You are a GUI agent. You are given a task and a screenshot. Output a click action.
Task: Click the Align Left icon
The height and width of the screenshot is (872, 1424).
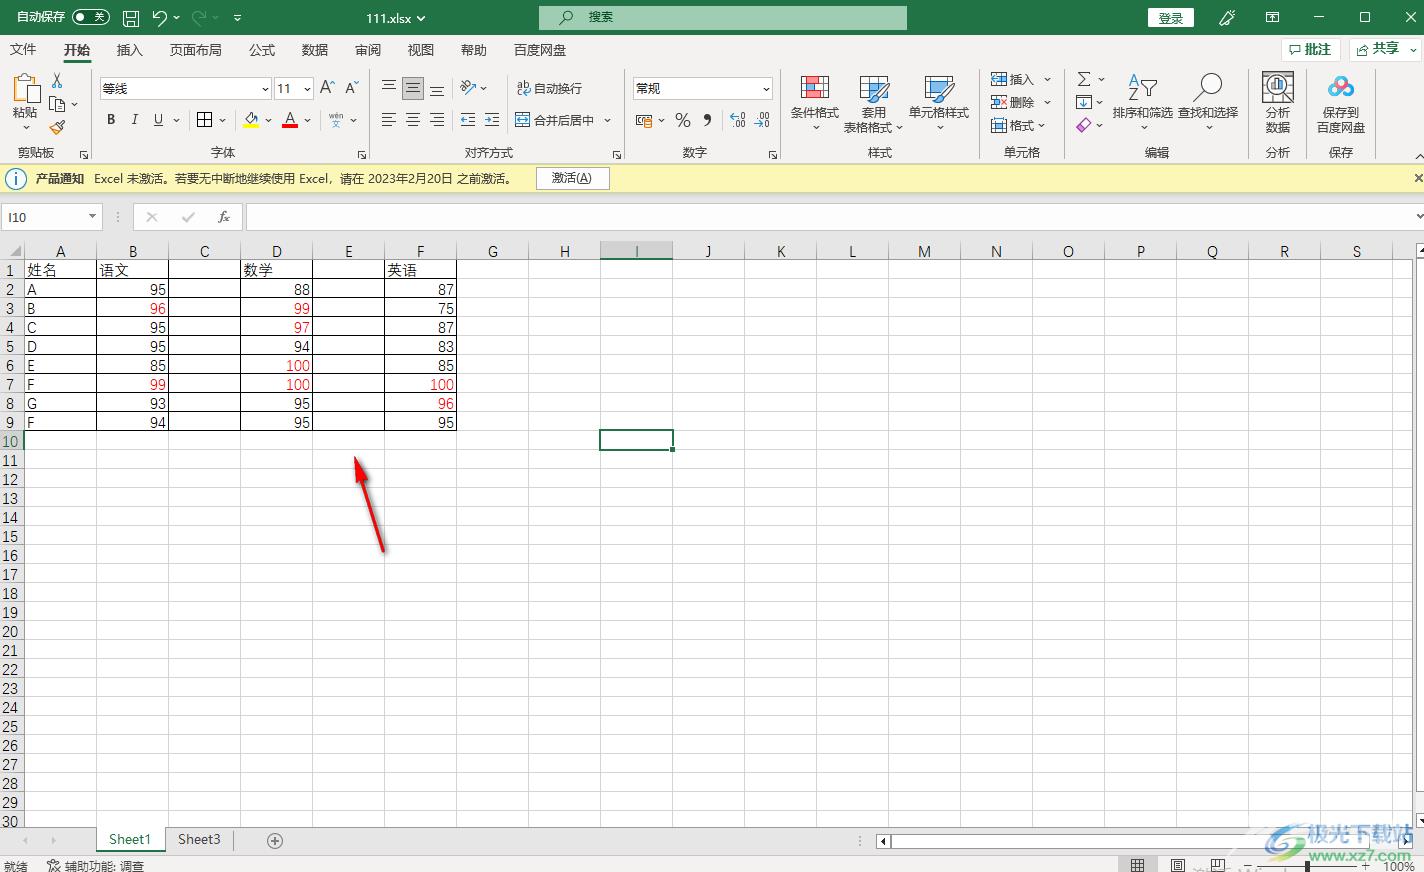[389, 120]
